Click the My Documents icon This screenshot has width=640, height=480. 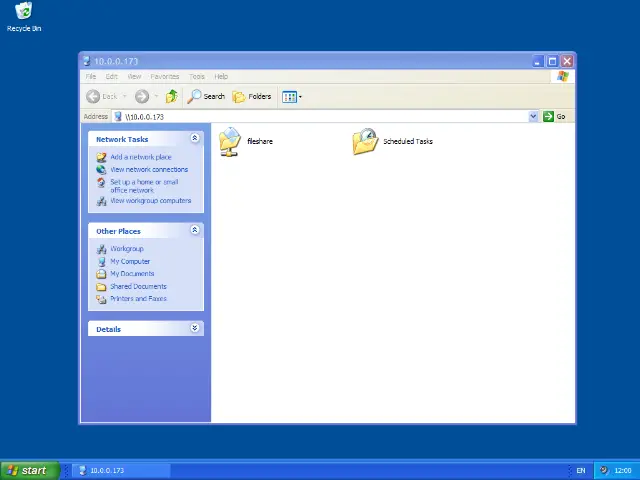(x=101, y=274)
